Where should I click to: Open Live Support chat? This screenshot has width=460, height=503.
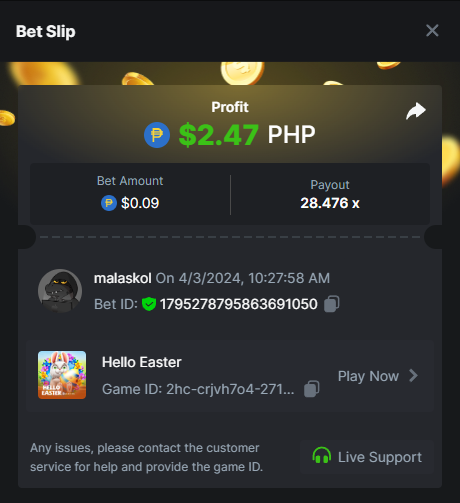point(367,457)
